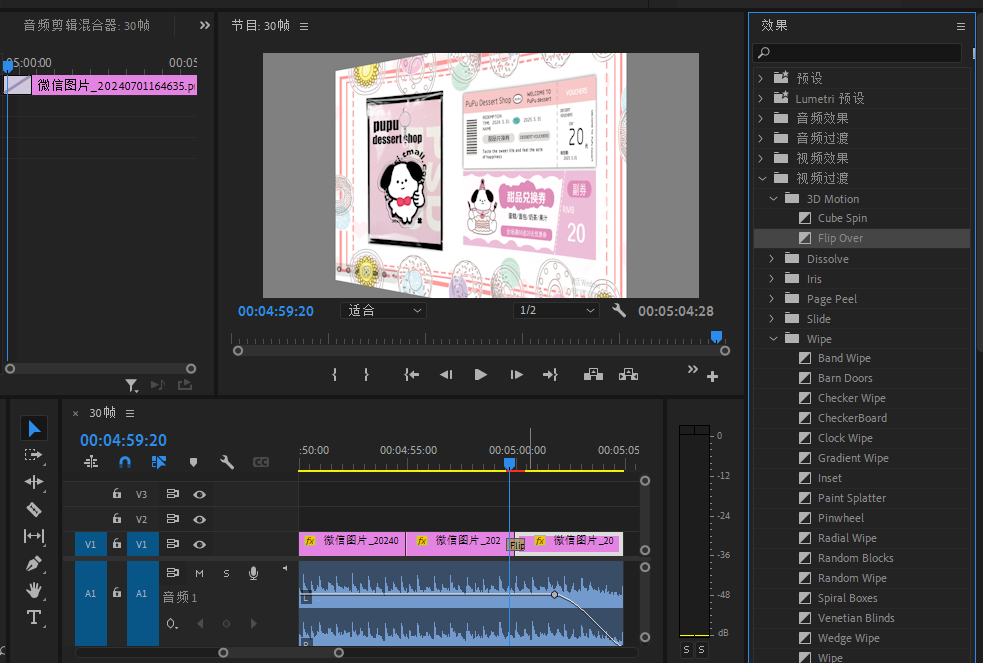983x663 pixels.
Task: Open timeline display settings wrench
Action: [227, 462]
